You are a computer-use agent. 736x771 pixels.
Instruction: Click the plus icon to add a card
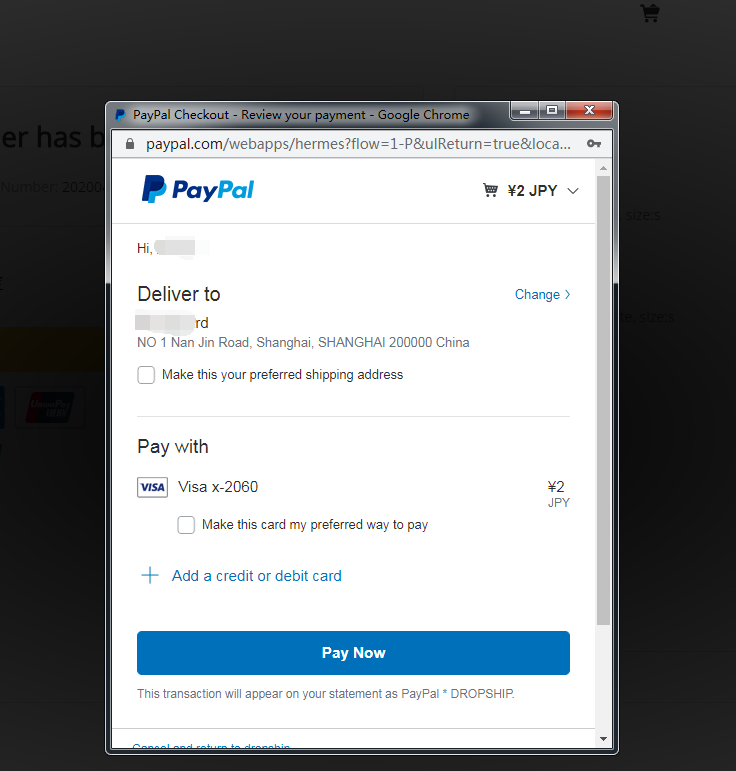(150, 575)
